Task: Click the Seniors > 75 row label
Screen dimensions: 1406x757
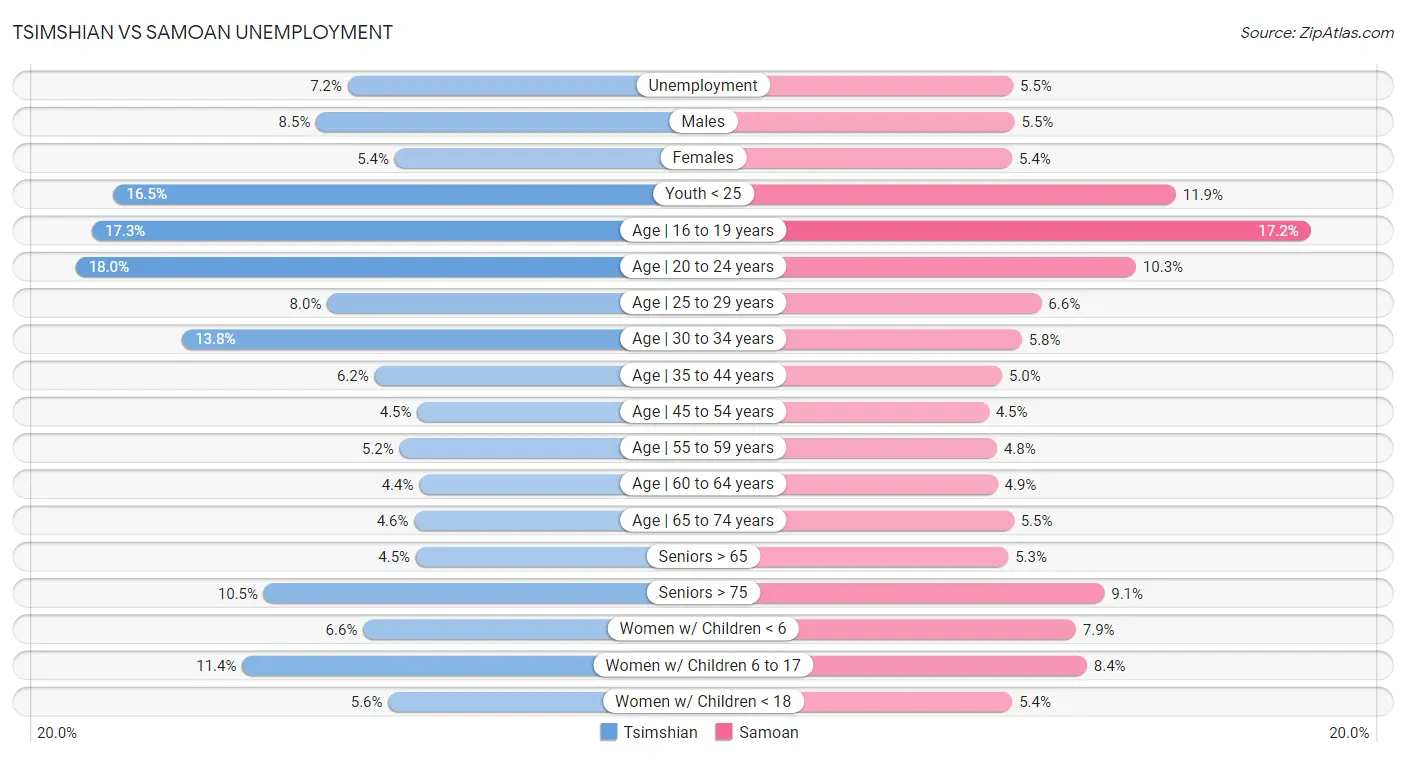Action: (703, 593)
